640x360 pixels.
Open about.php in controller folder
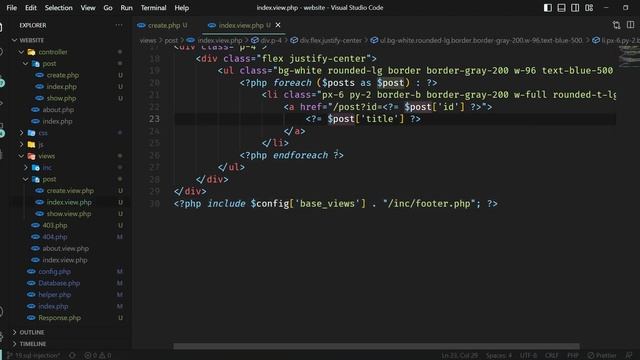(x=58, y=110)
